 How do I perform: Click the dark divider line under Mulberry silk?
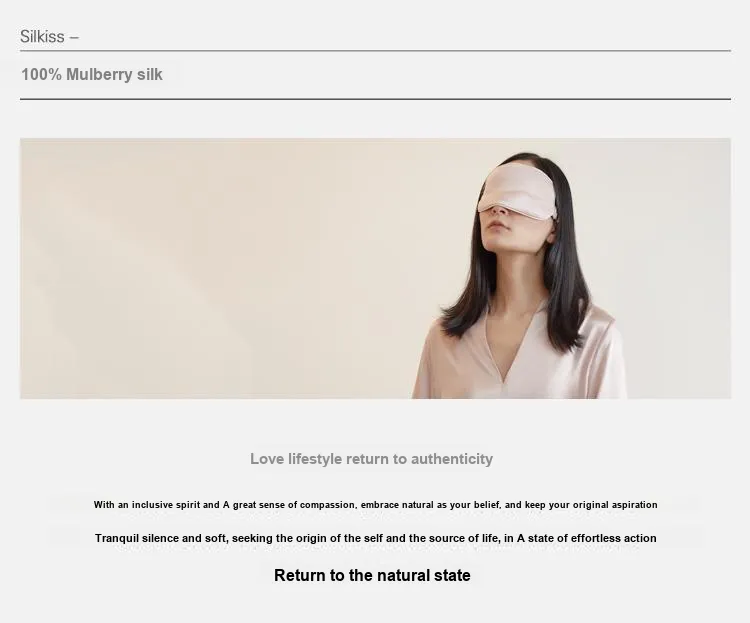[375, 99]
